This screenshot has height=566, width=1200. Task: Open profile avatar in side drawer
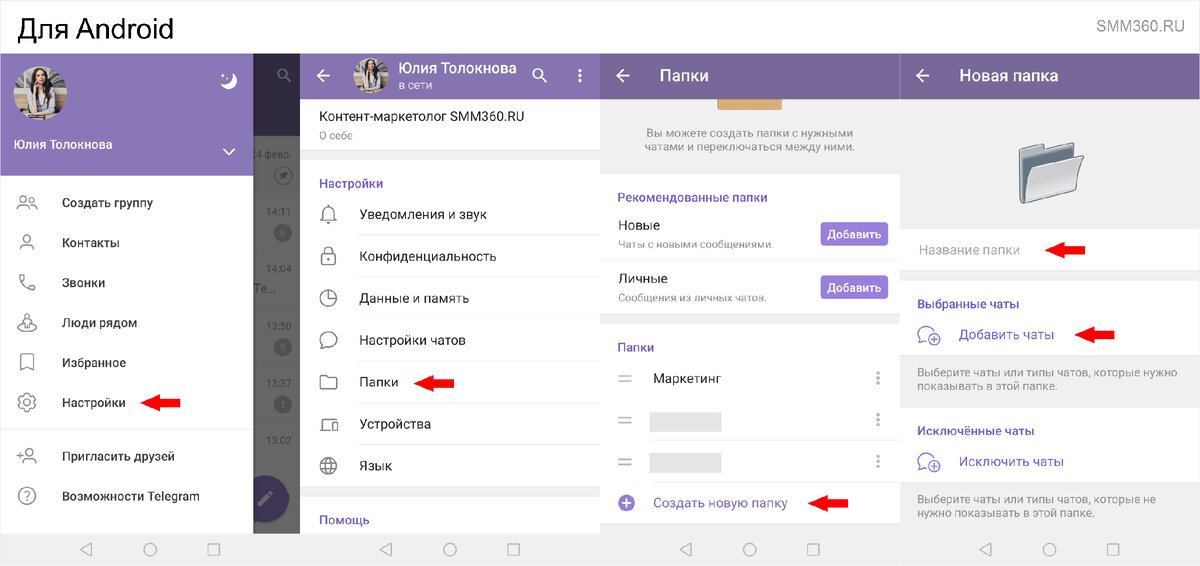(40, 92)
